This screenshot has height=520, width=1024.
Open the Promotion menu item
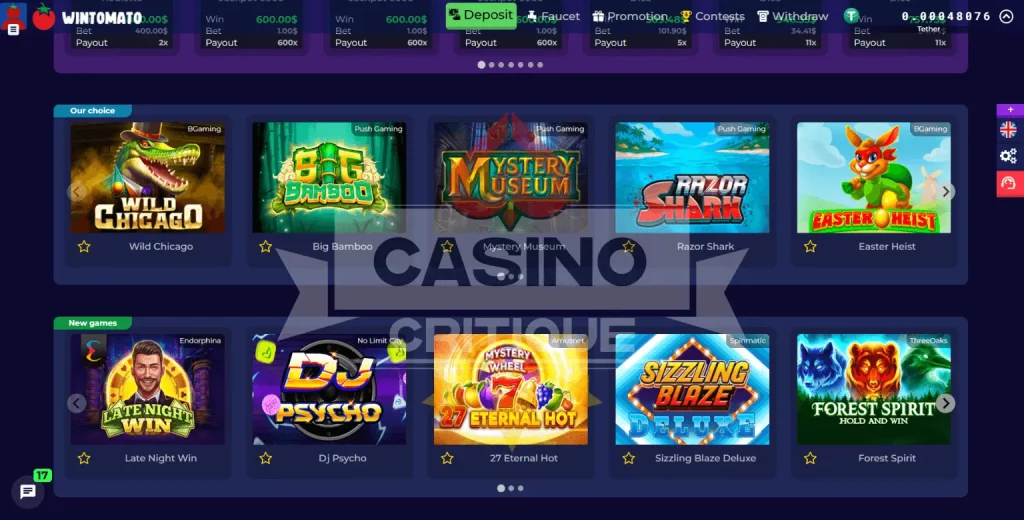630,16
